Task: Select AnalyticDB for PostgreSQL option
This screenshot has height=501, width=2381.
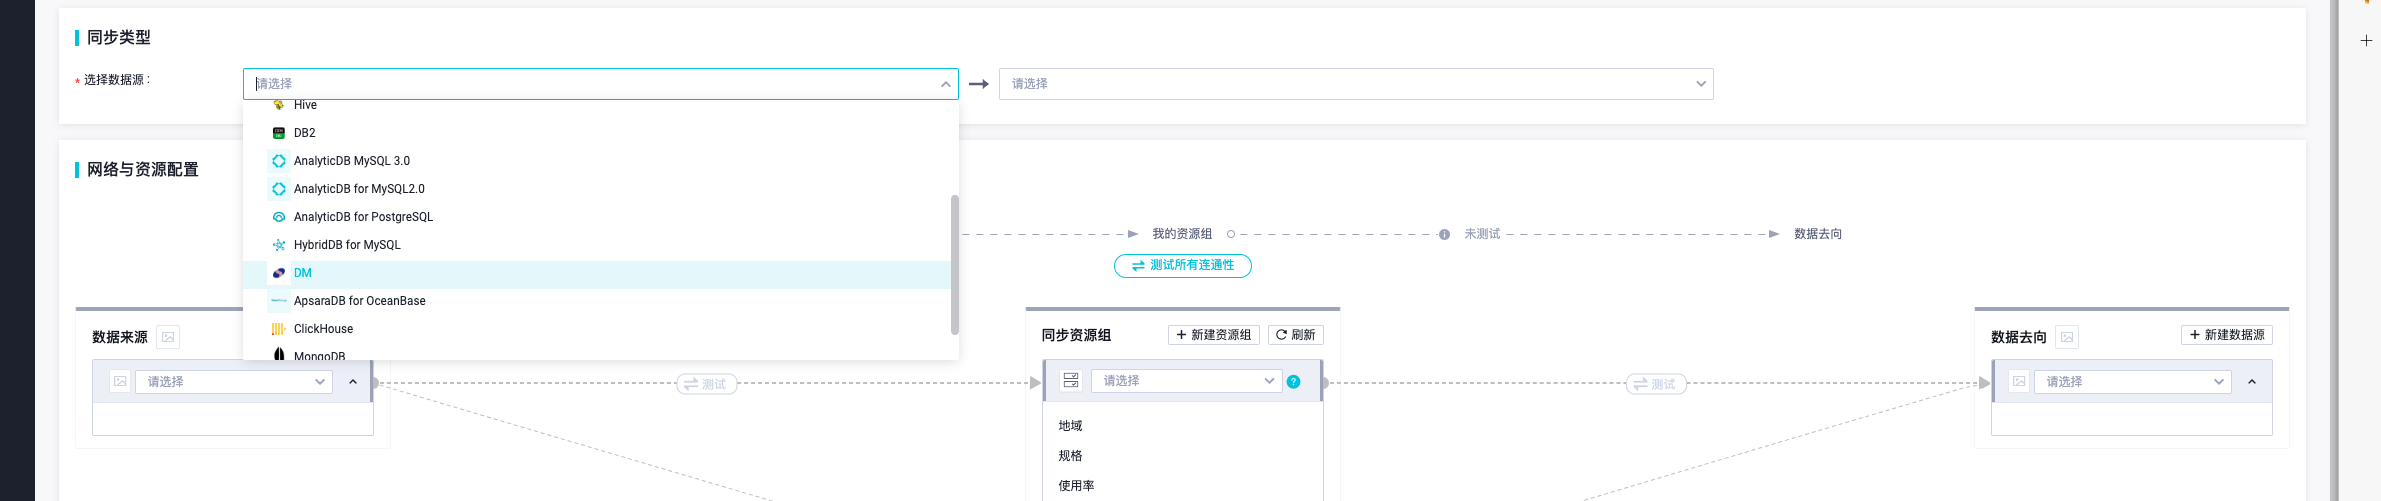Action: point(597,217)
